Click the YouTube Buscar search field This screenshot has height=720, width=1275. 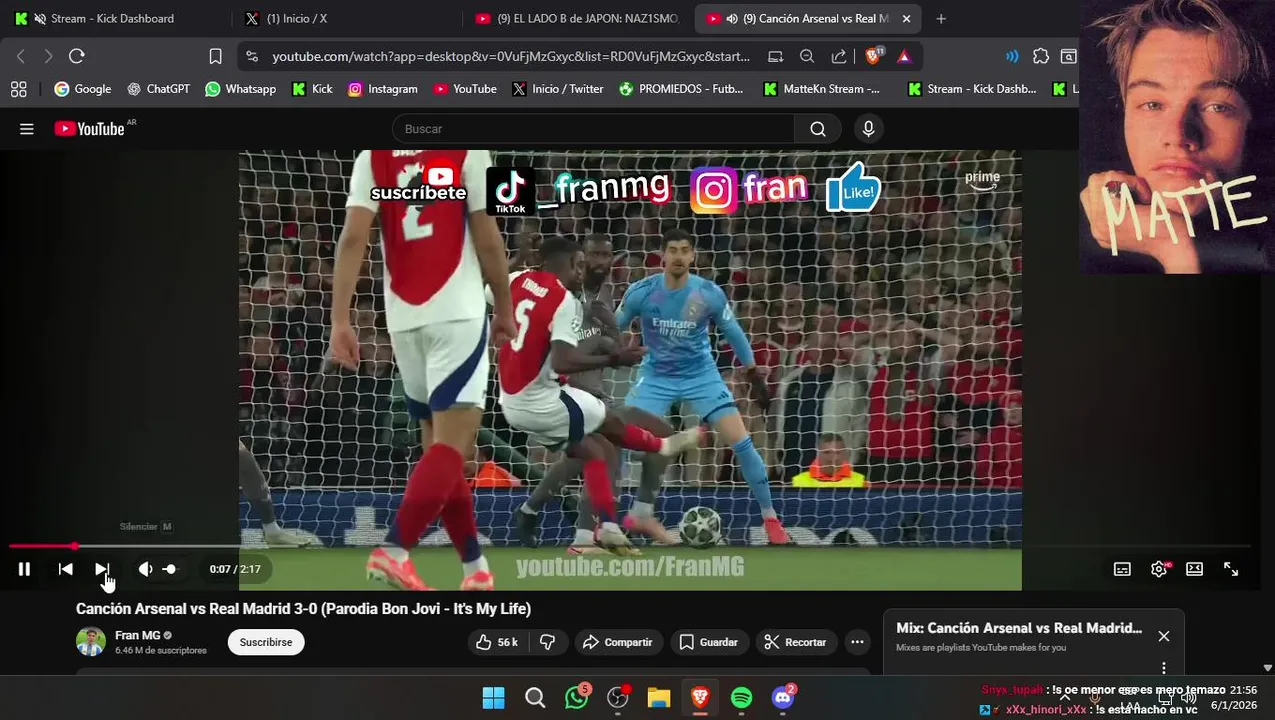pyautogui.click(x=594, y=129)
